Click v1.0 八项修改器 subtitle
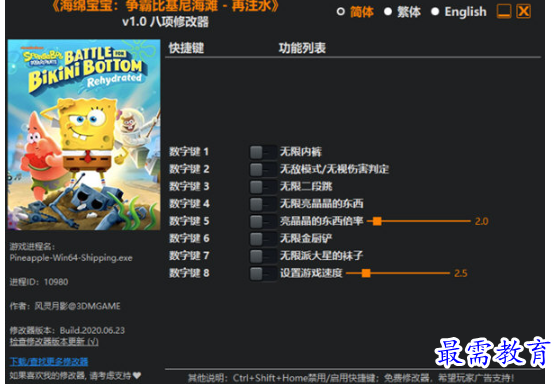Image resolution: width=559 pixels, height=384 pixels. (x=165, y=22)
